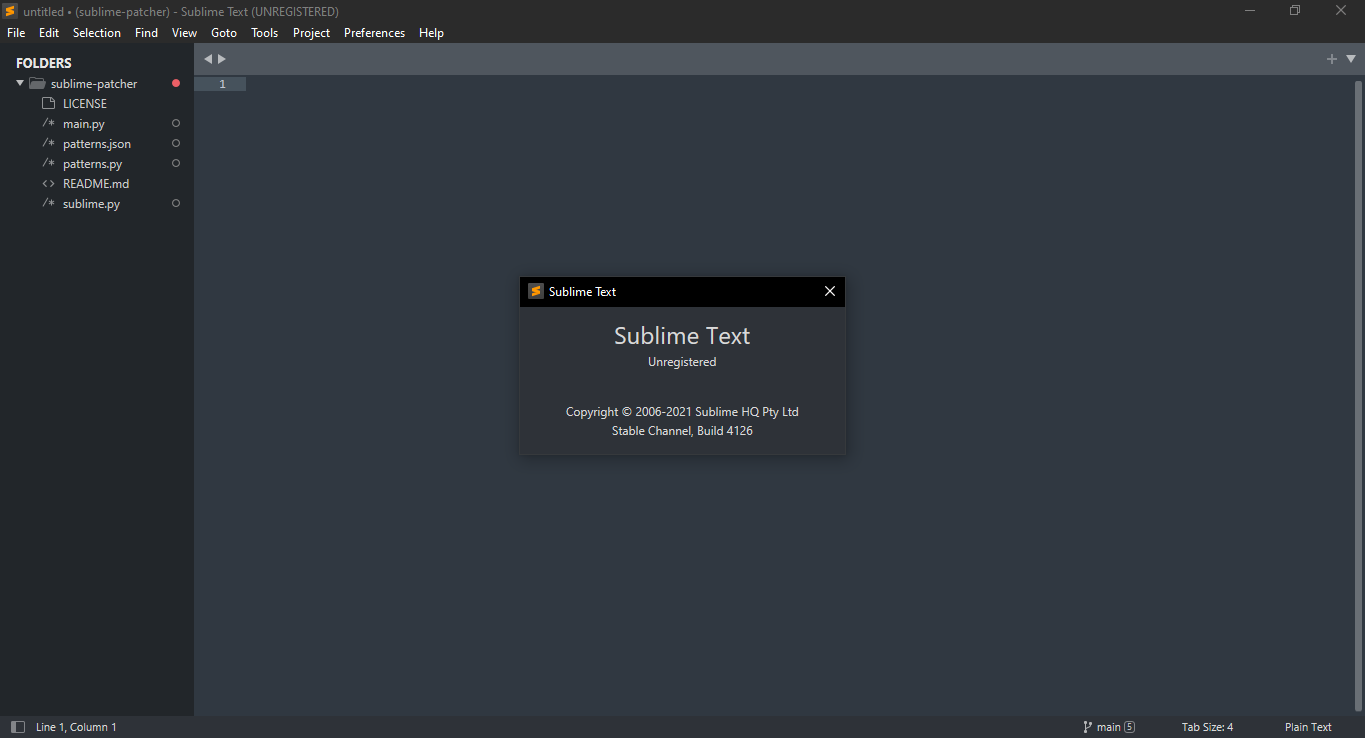The height and width of the screenshot is (738, 1365).
Task: Click the 5 changed files badge
Action: pyautogui.click(x=1130, y=727)
